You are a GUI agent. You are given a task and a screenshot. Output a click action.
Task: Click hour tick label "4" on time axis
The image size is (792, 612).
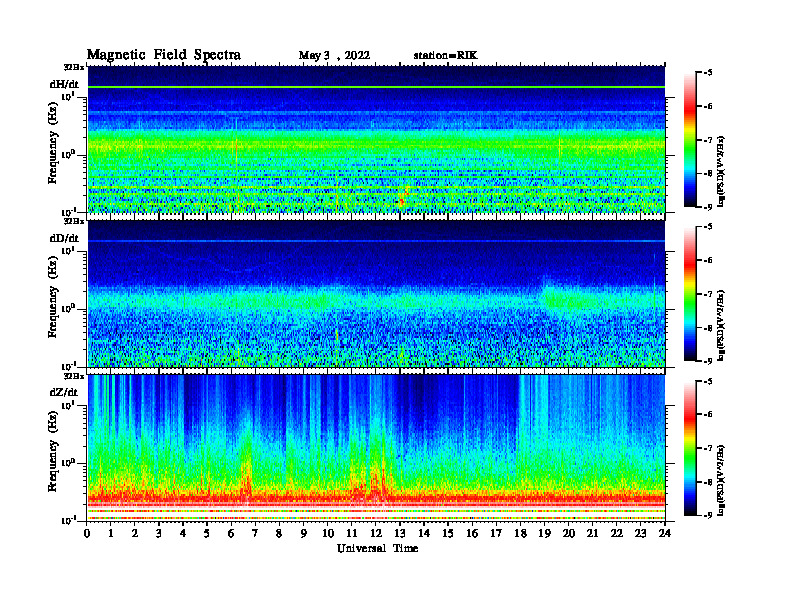(183, 534)
